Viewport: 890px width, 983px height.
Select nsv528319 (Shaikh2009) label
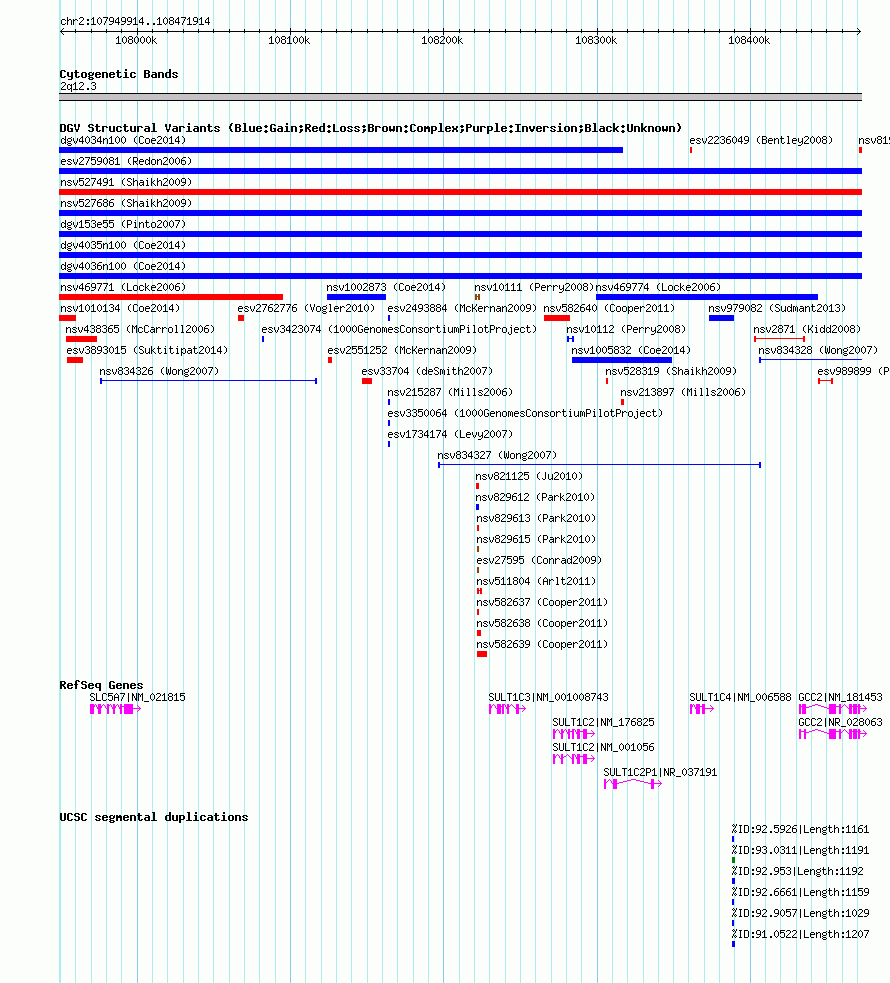pyautogui.click(x=671, y=371)
